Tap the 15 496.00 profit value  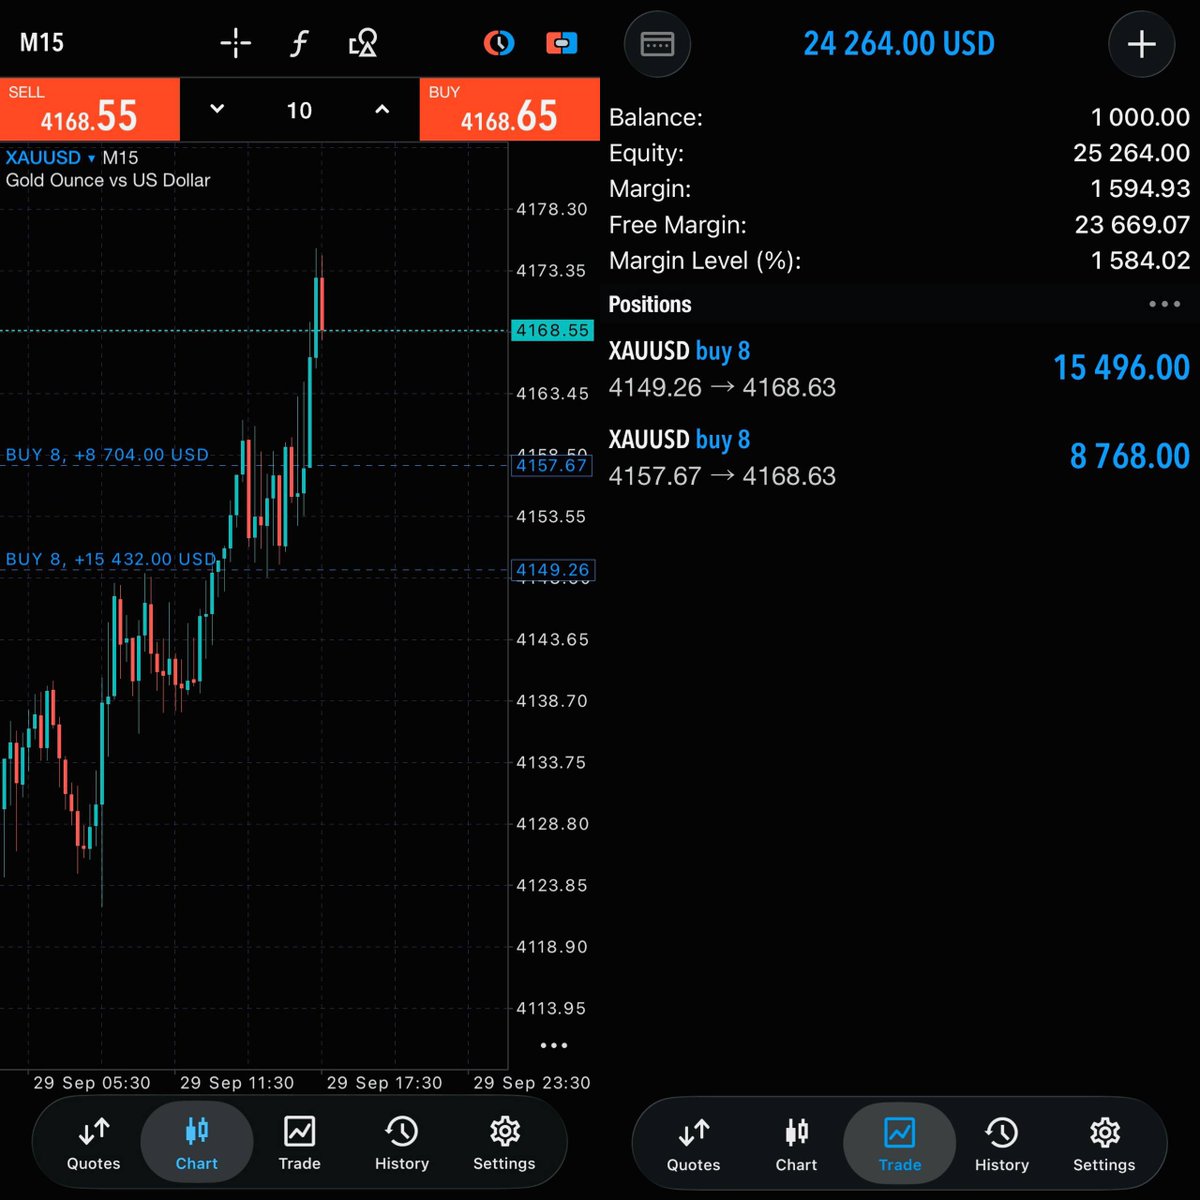pyautogui.click(x=1121, y=368)
